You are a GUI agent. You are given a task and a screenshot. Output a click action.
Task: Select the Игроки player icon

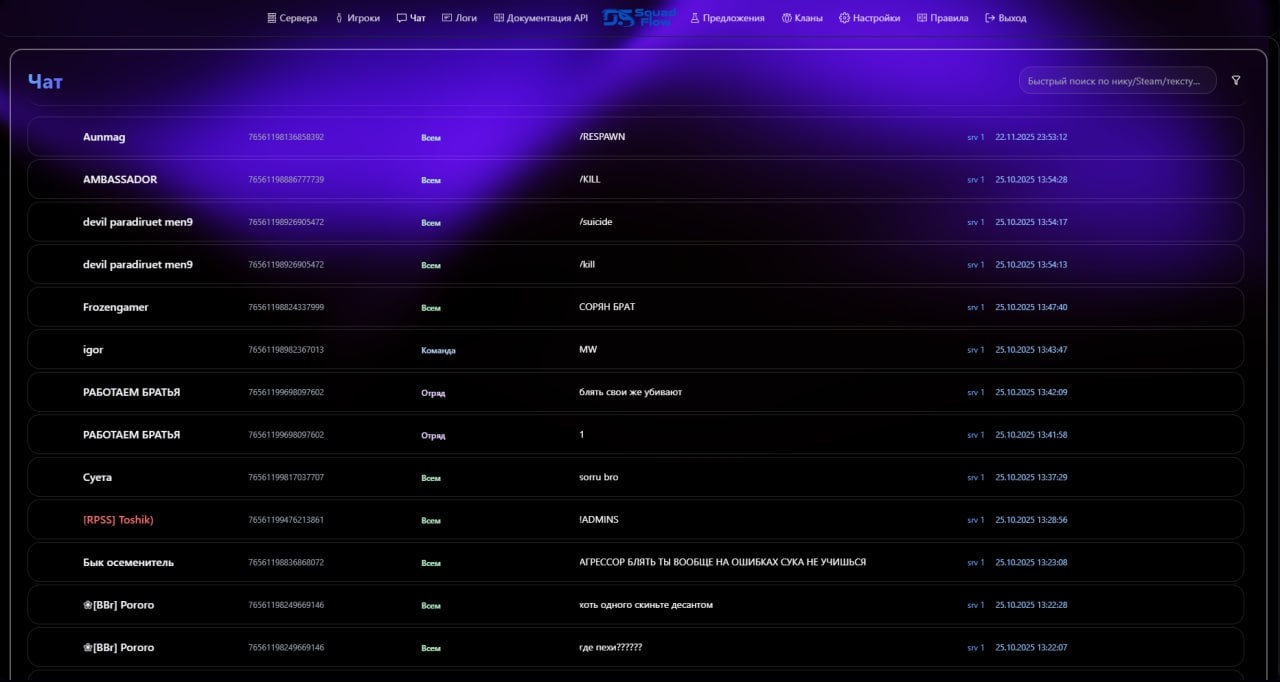338,17
